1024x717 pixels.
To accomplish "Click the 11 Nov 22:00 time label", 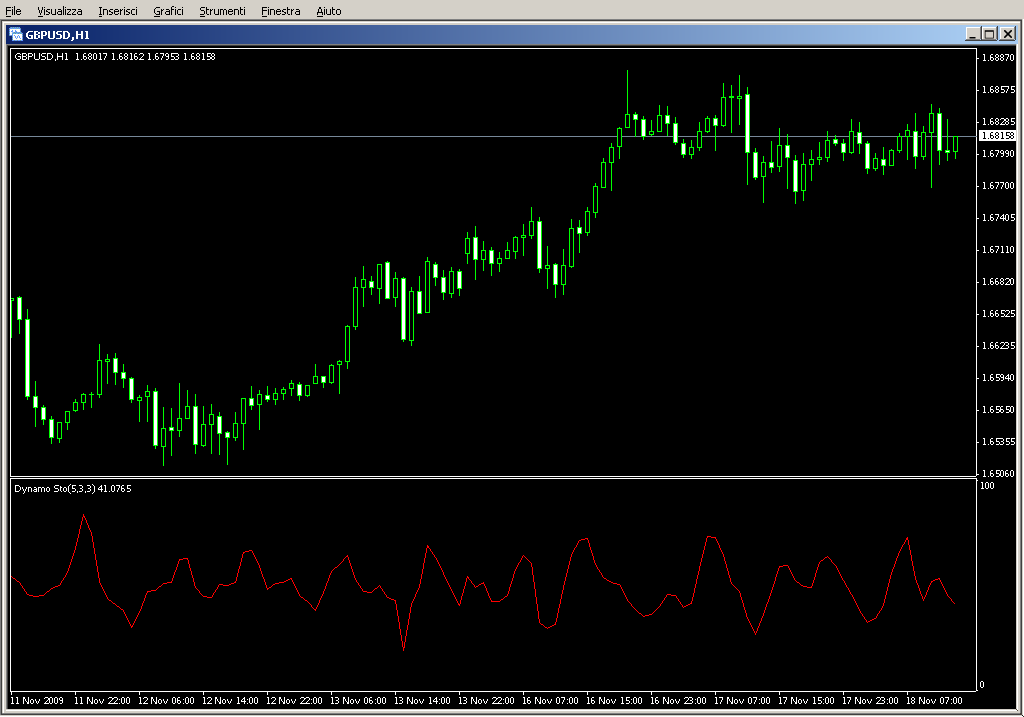I will coord(102,701).
